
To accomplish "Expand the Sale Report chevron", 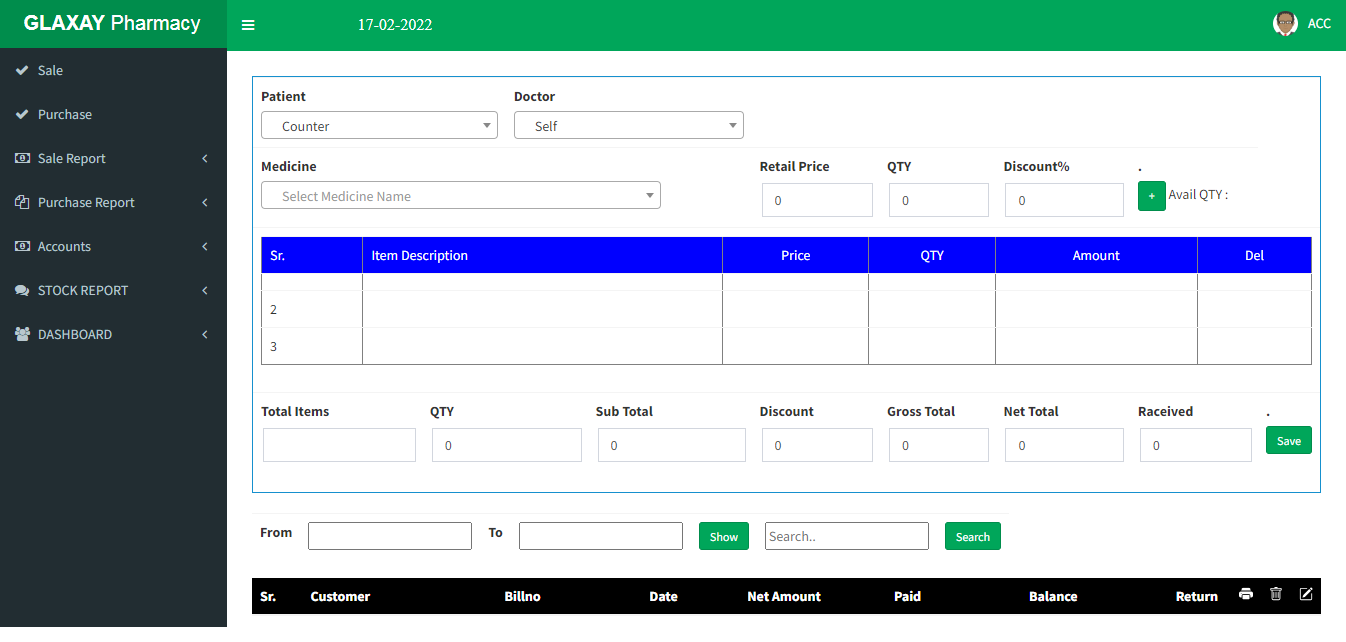I will (204, 158).
